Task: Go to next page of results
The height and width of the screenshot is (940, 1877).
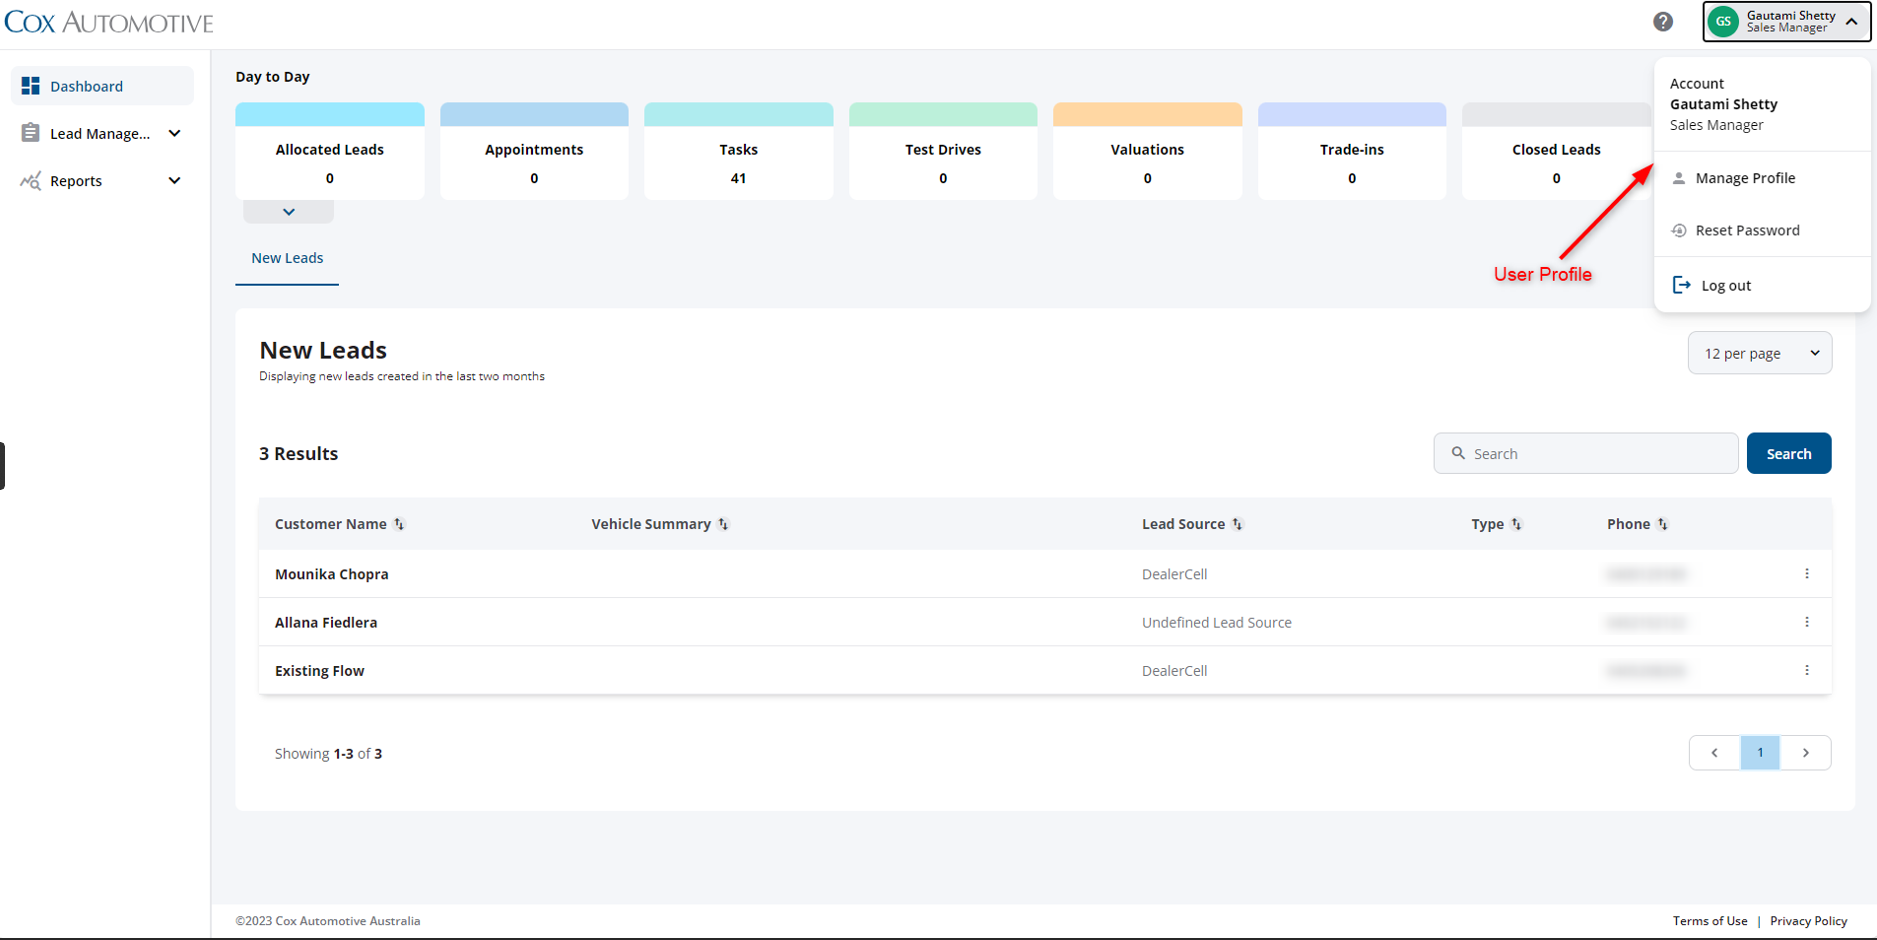Action: click(1805, 753)
